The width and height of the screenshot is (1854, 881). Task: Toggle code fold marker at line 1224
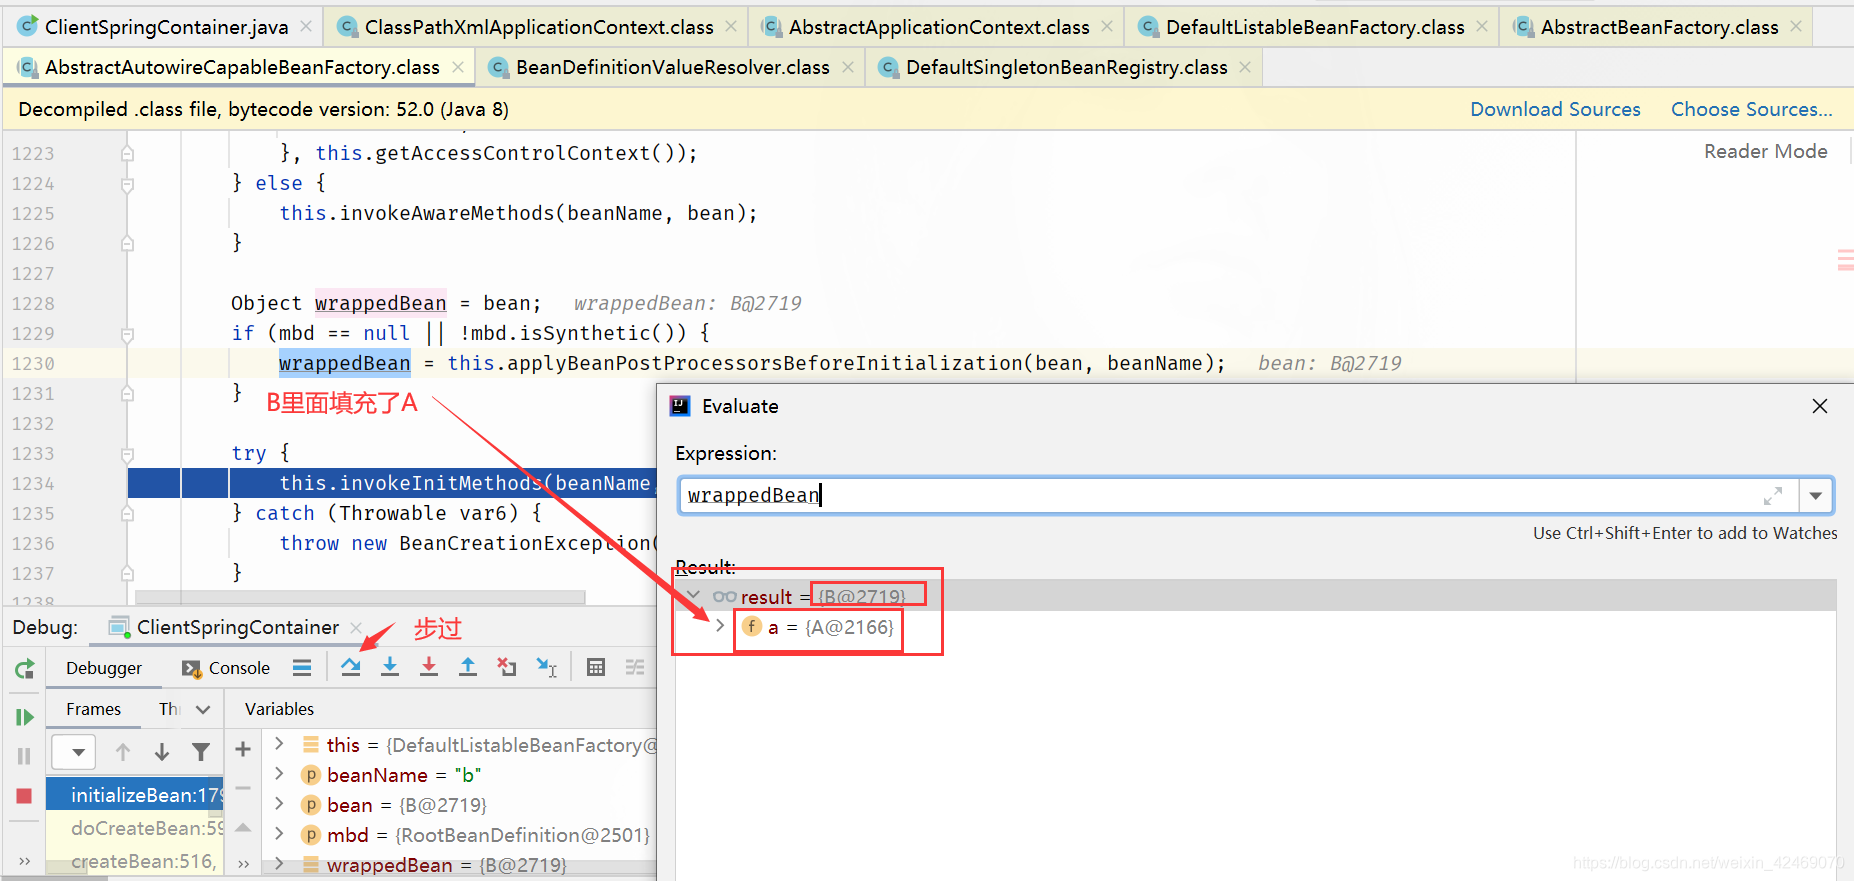(x=127, y=184)
